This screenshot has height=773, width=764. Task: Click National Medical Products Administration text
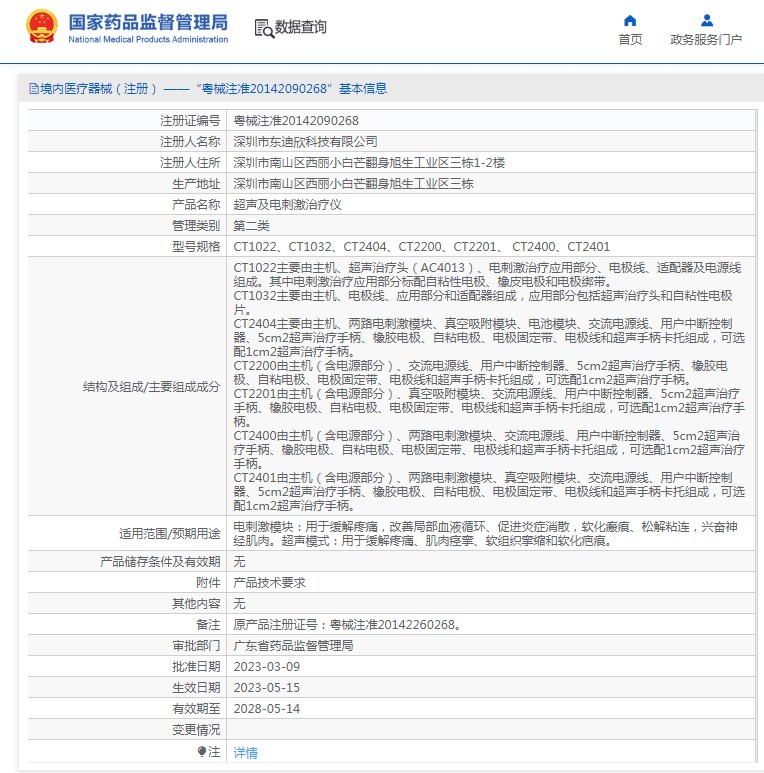(148, 39)
